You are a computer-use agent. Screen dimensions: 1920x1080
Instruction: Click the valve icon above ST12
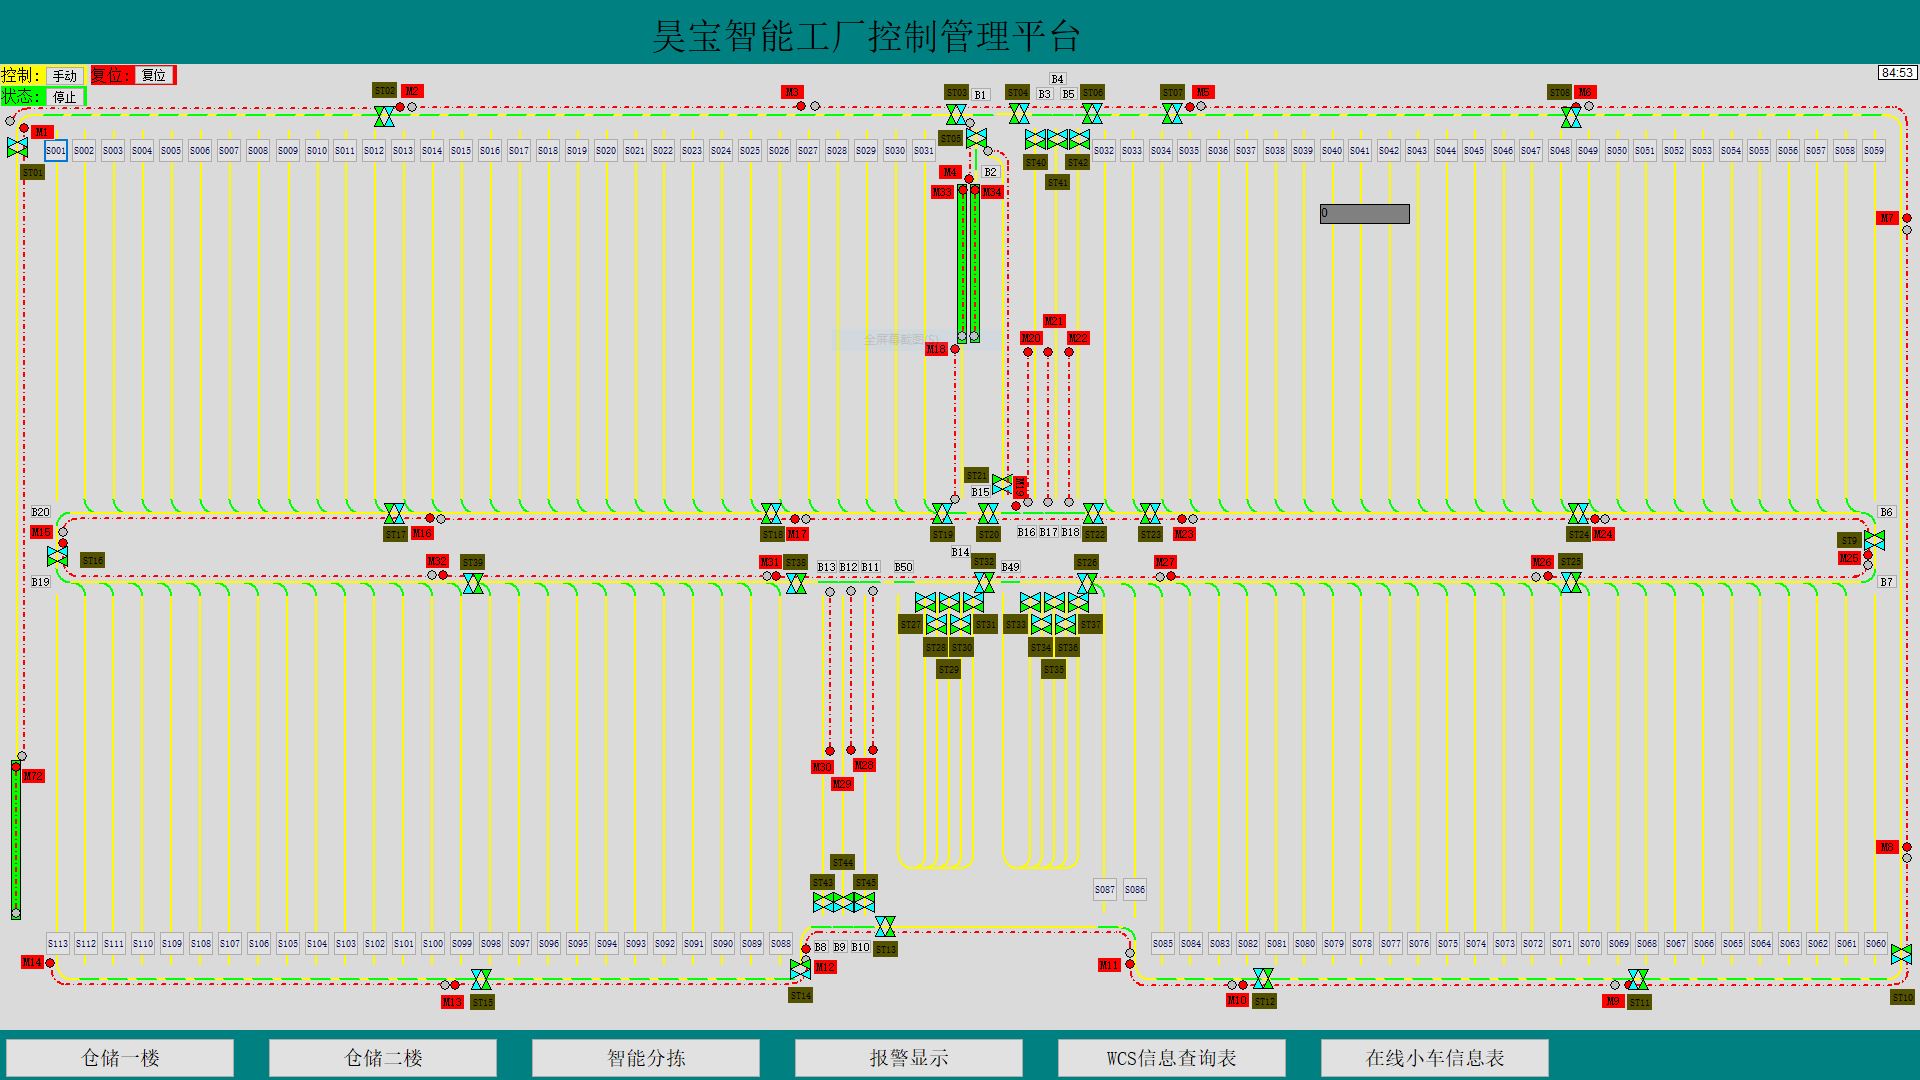[x=1263, y=978]
